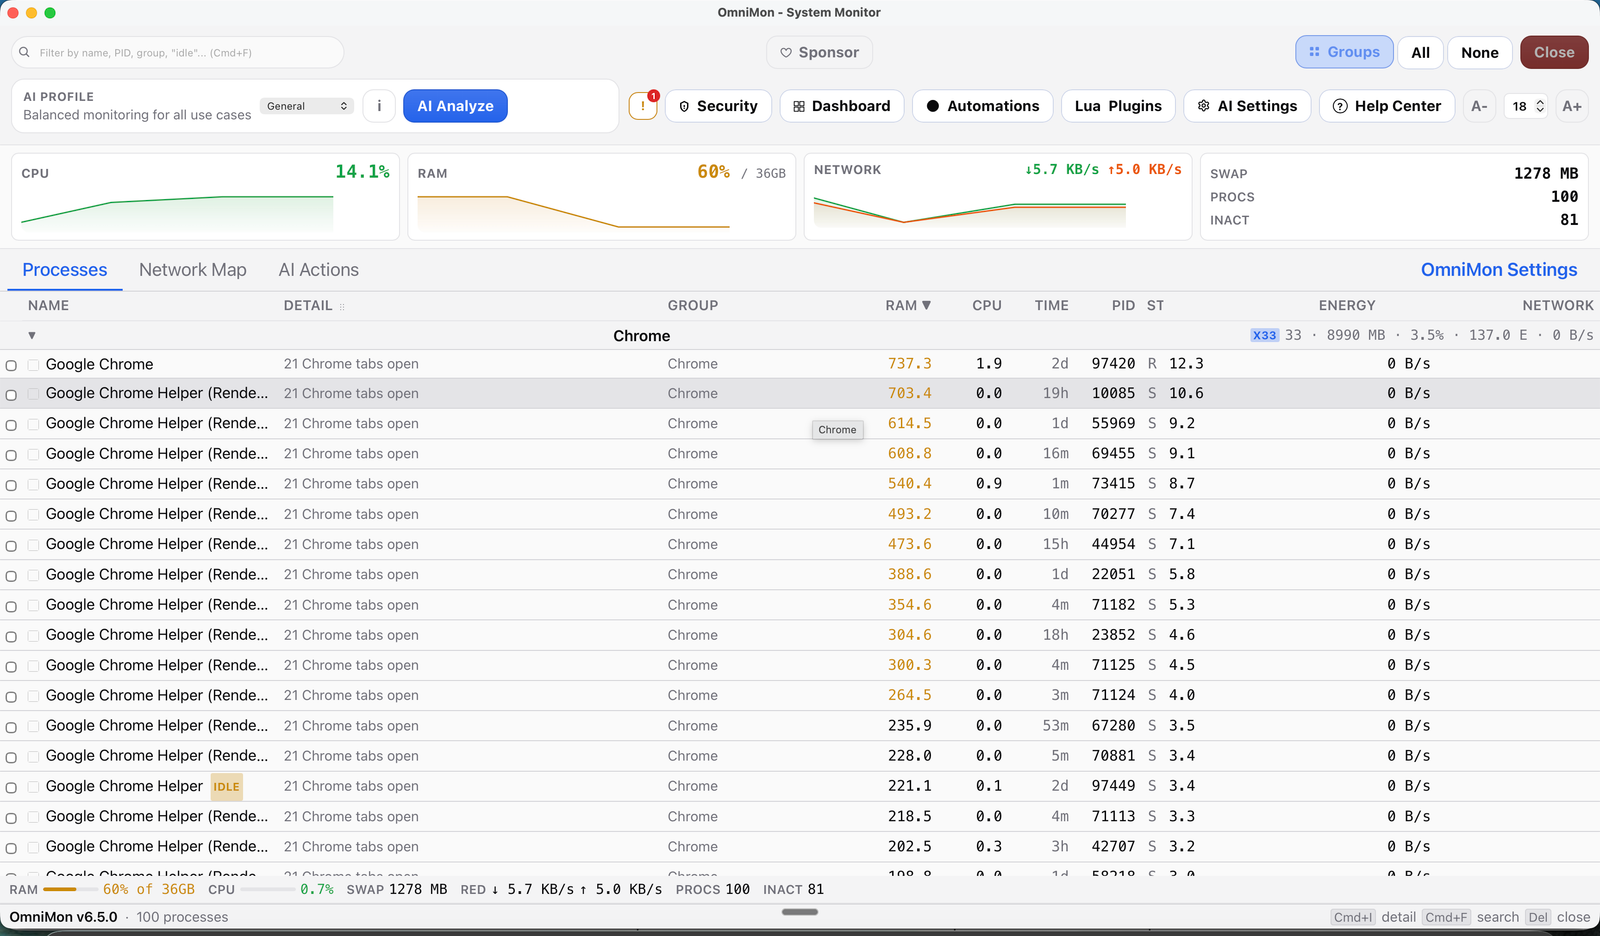This screenshot has width=1600, height=936.
Task: Open AI Settings
Action: (1246, 106)
